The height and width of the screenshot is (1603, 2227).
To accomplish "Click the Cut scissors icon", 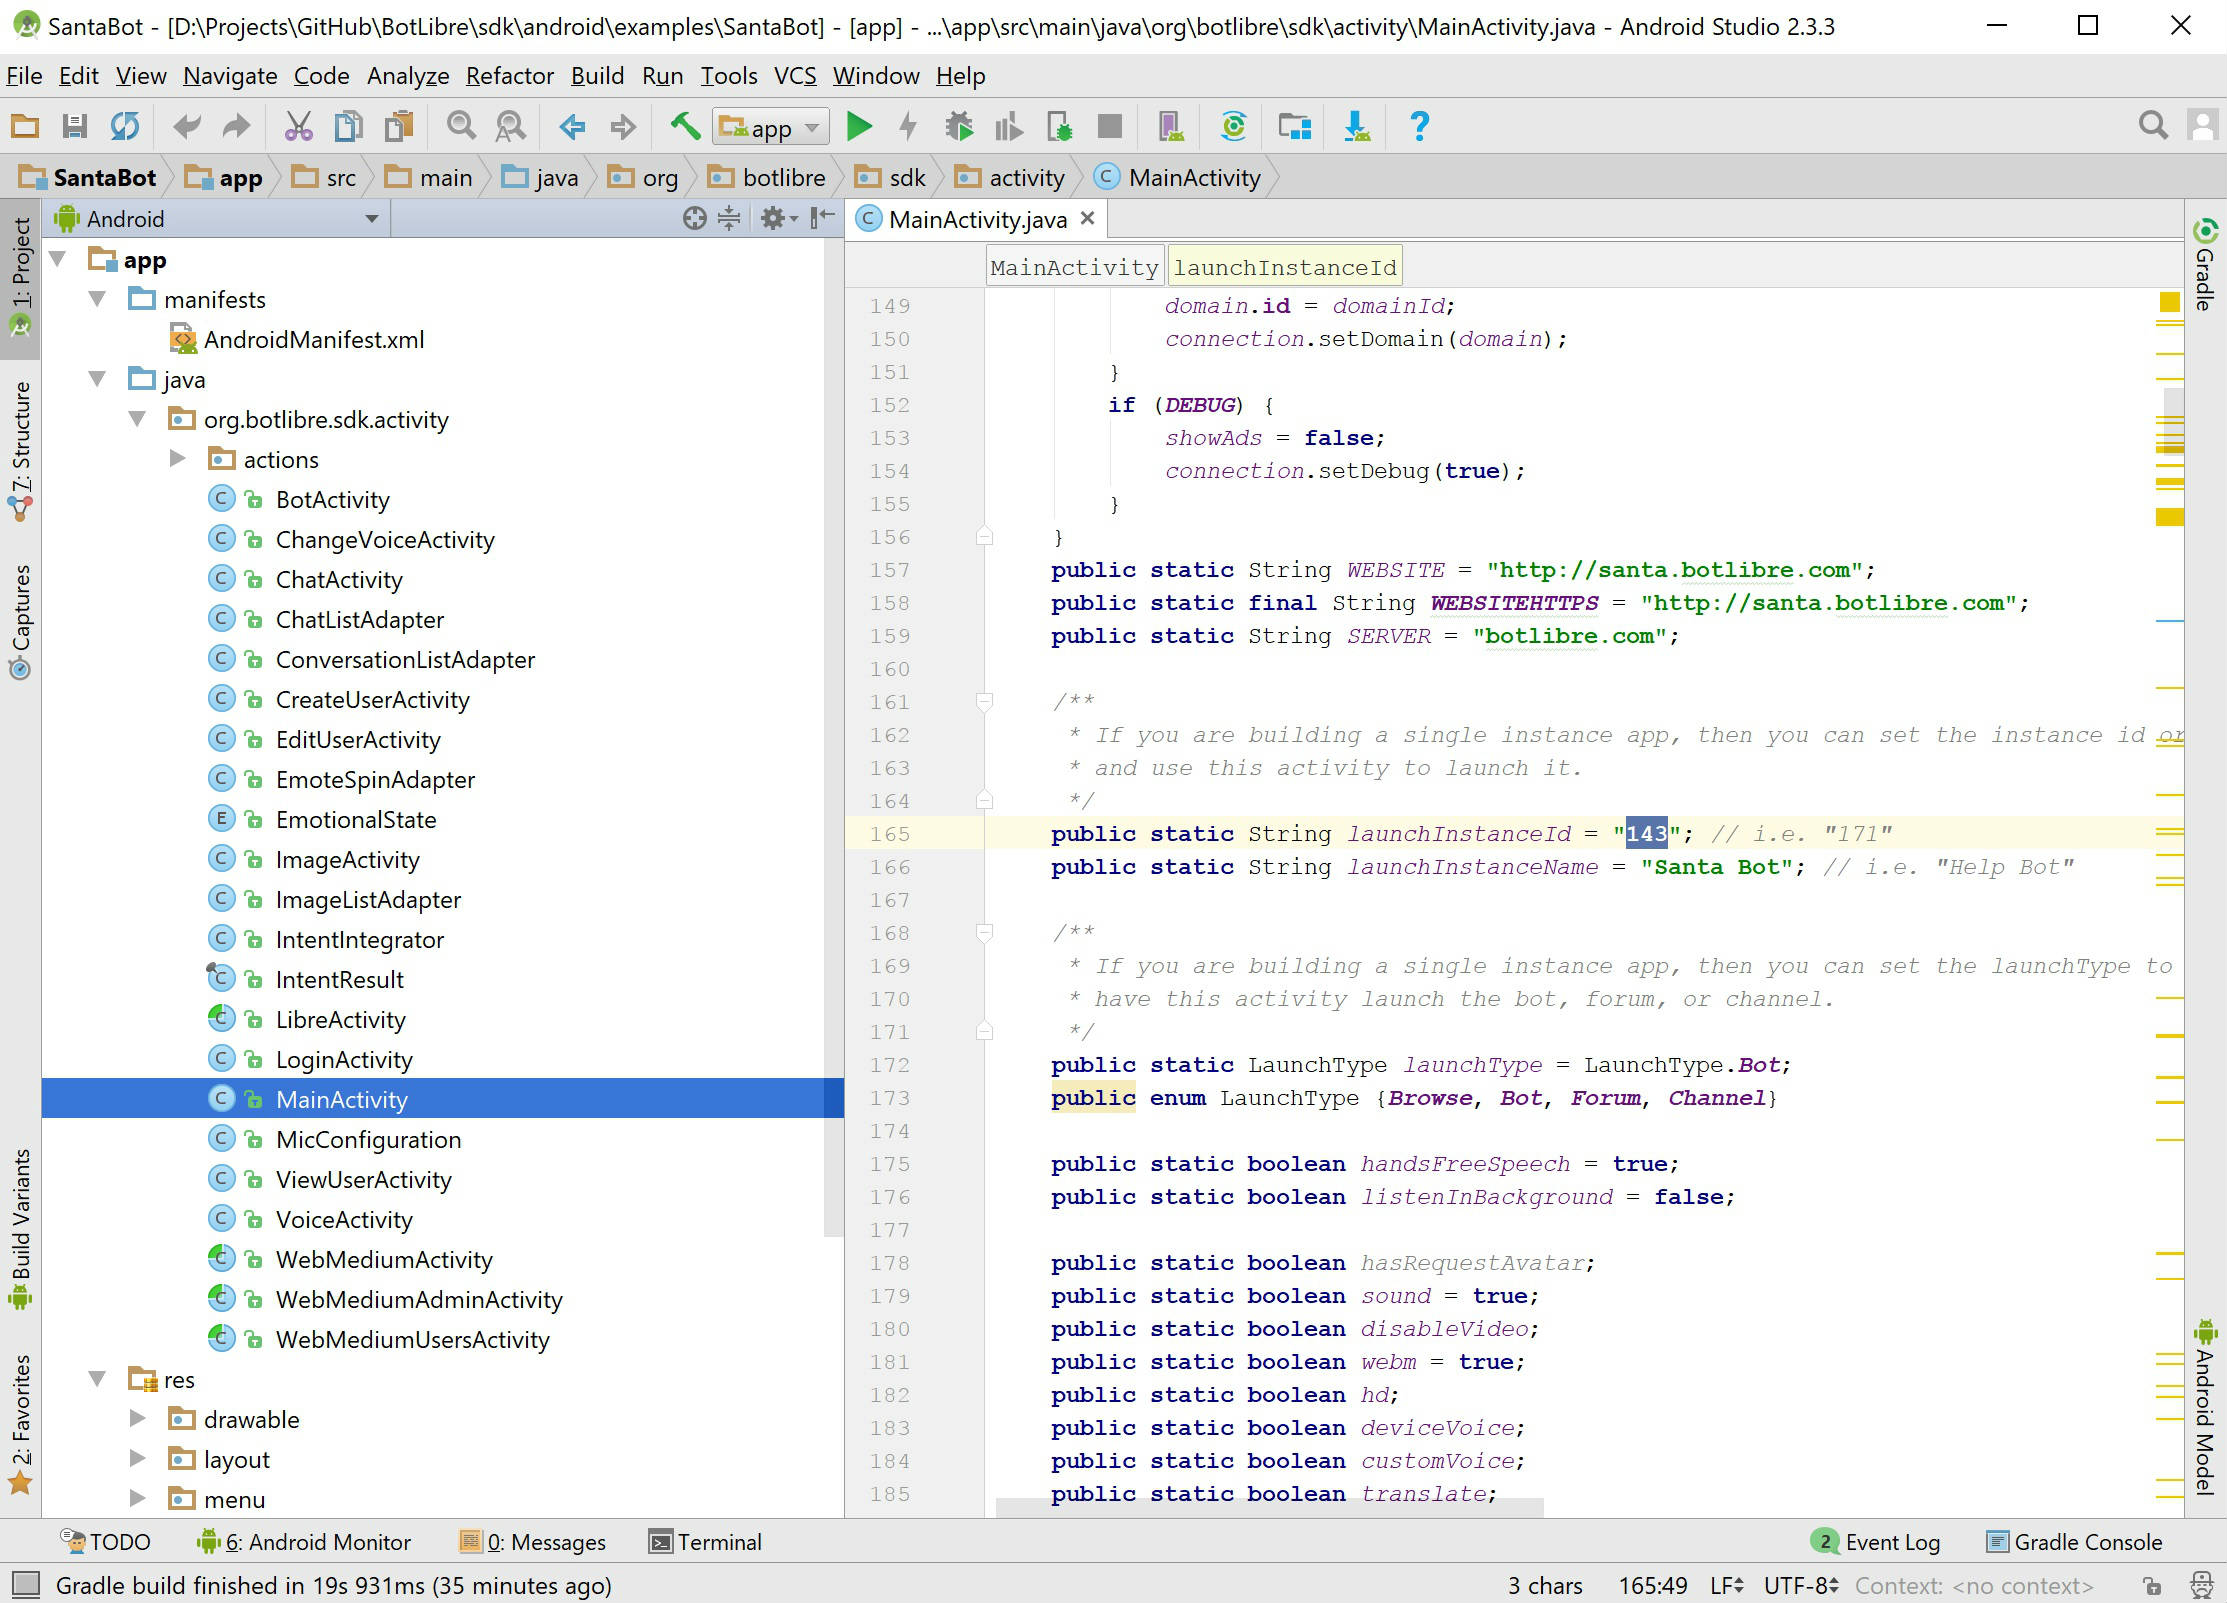I will coord(299,126).
